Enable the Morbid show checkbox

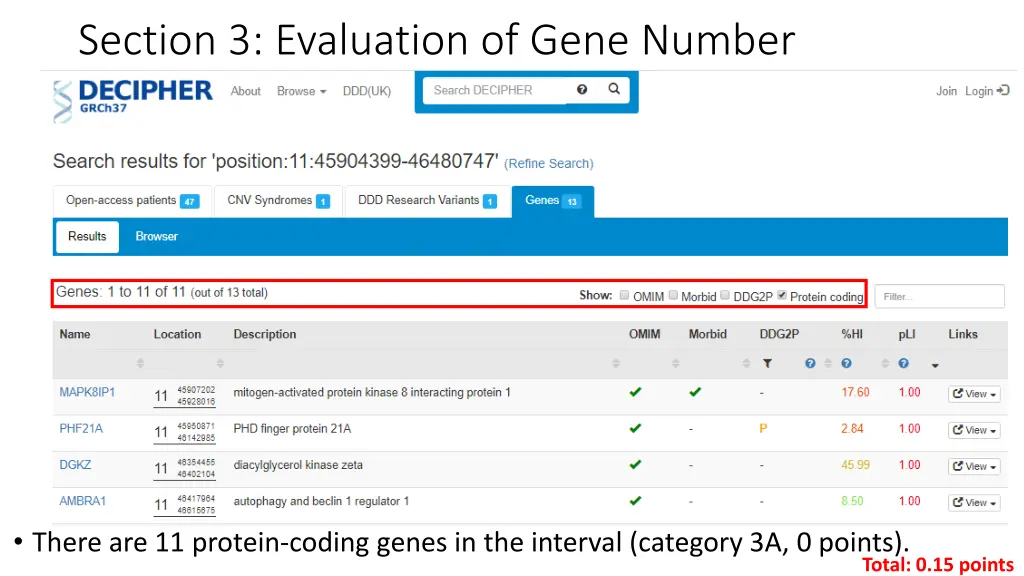click(673, 295)
